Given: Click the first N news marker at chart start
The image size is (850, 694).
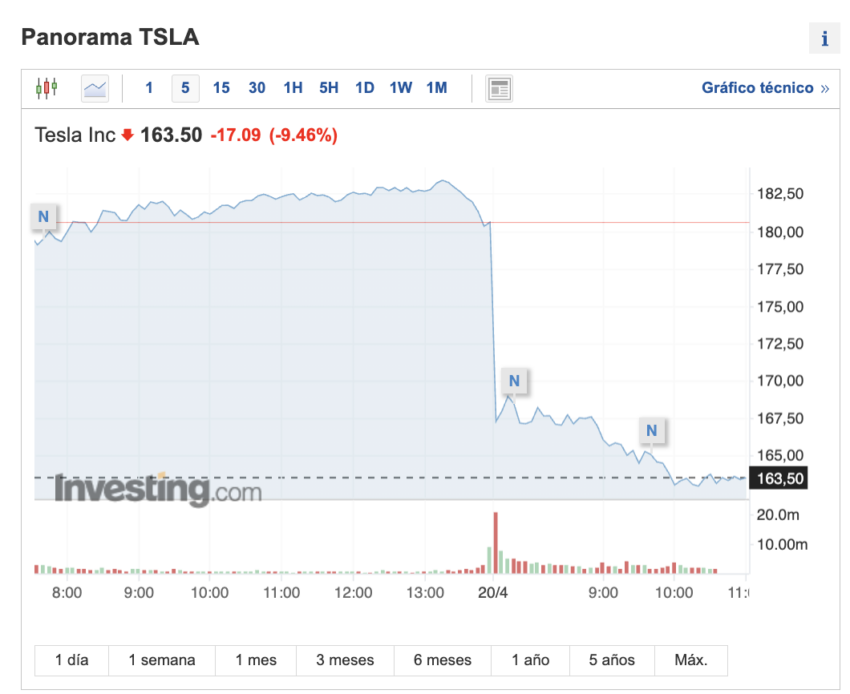Looking at the screenshot, I should [44, 217].
